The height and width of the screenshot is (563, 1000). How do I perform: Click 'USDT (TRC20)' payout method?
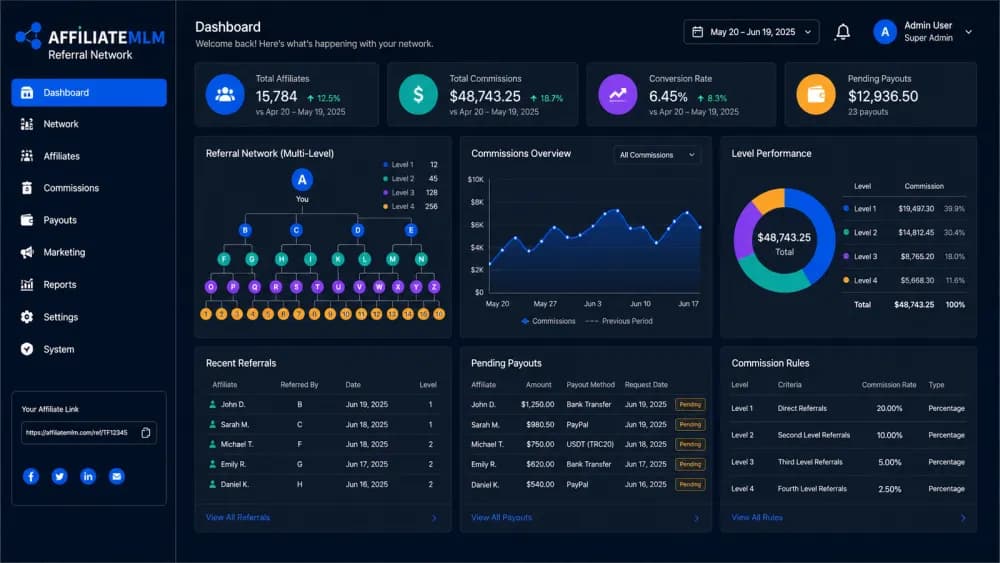pos(590,444)
